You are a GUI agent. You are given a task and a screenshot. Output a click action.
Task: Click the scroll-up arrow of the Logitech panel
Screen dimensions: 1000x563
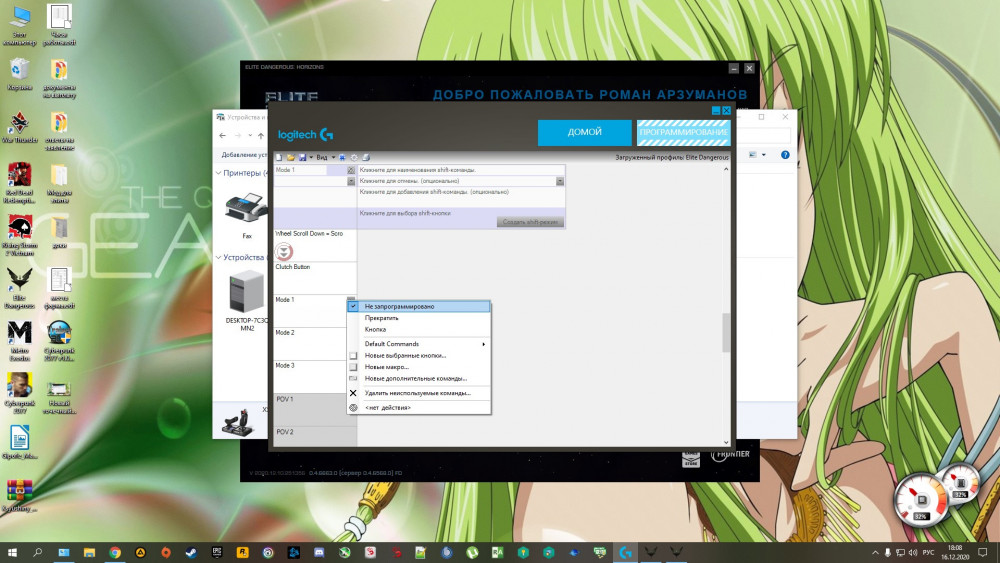click(x=726, y=169)
